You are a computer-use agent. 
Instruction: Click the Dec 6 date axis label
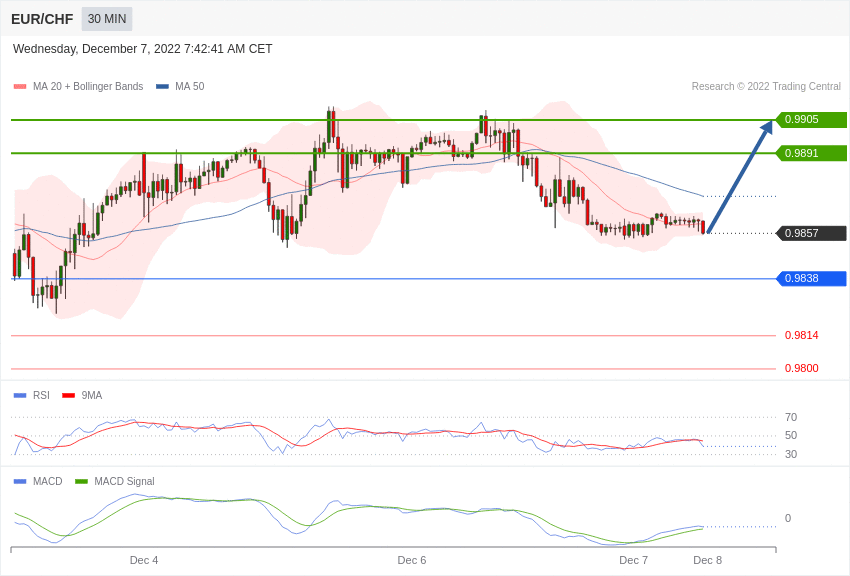412,560
